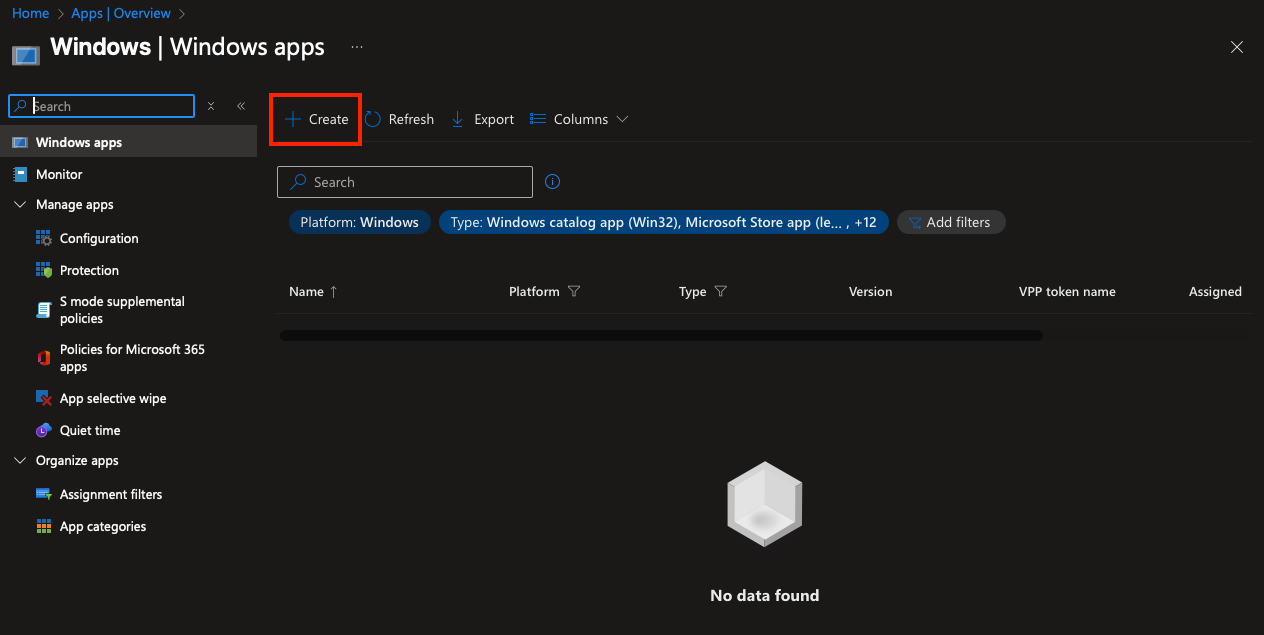Screen dimensions: 1264x635
Task: Click the Version column header
Action: coord(870,292)
